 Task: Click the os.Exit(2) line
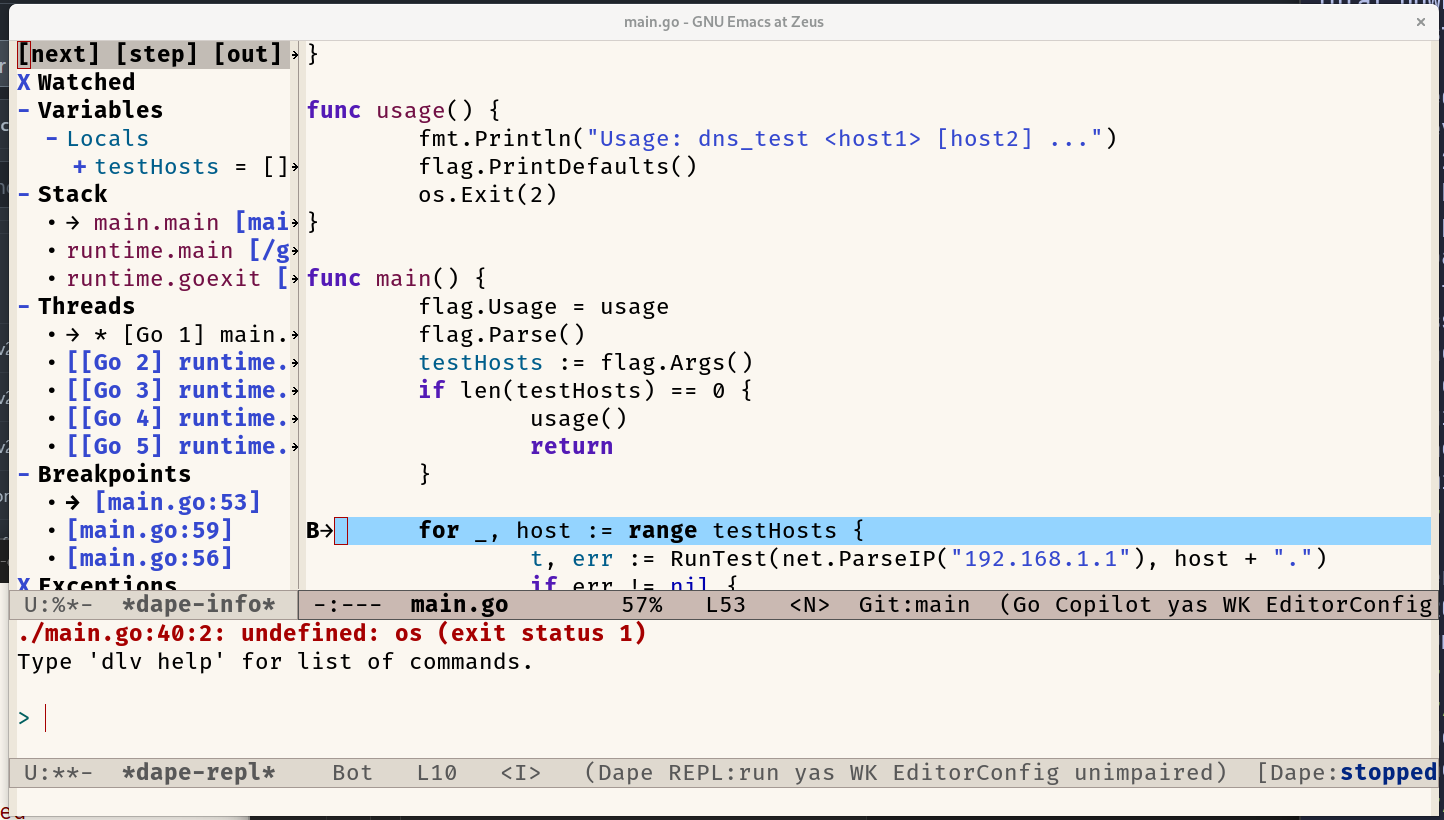[488, 194]
